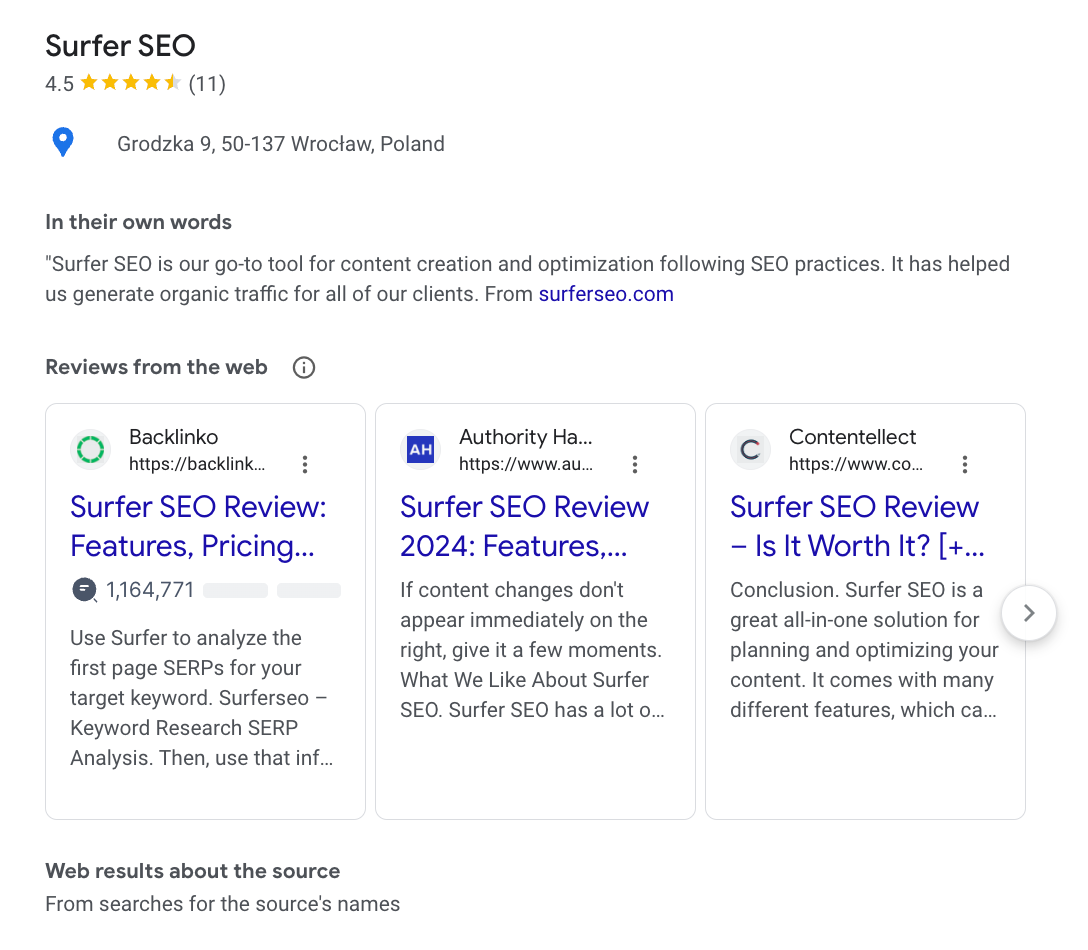Click the Backlinko green circle favicon
This screenshot has height=950, width=1088.
click(x=91, y=450)
